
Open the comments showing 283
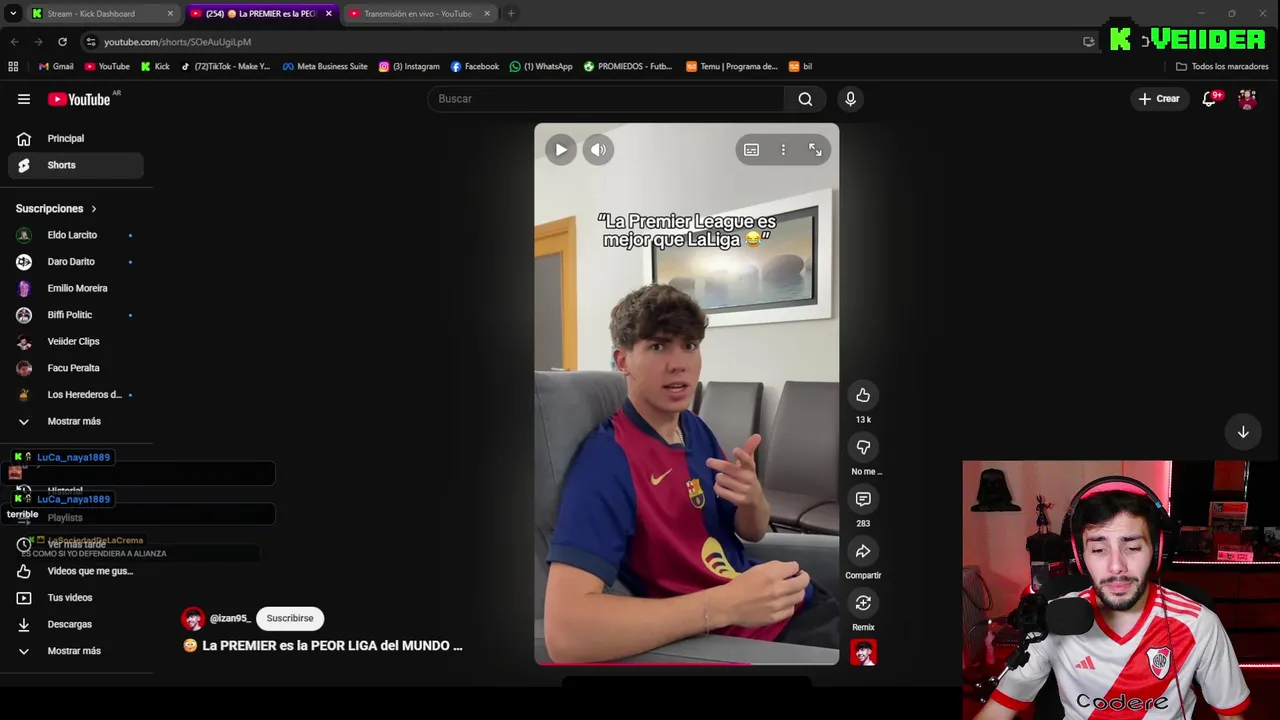coord(863,499)
